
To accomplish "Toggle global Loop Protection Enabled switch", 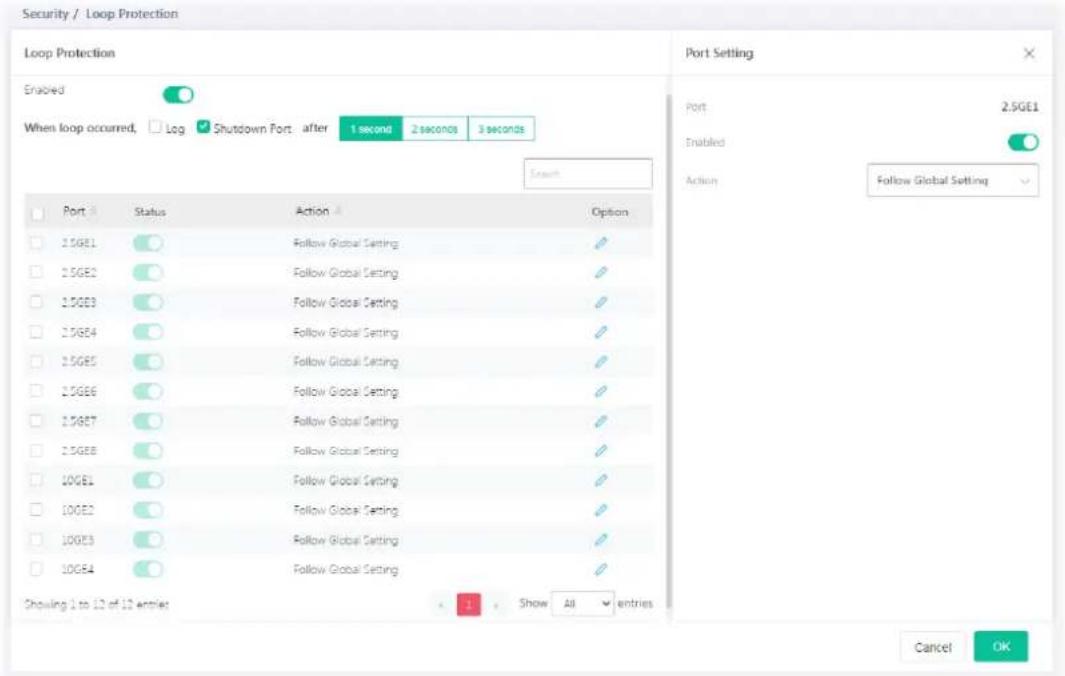I will click(178, 95).
